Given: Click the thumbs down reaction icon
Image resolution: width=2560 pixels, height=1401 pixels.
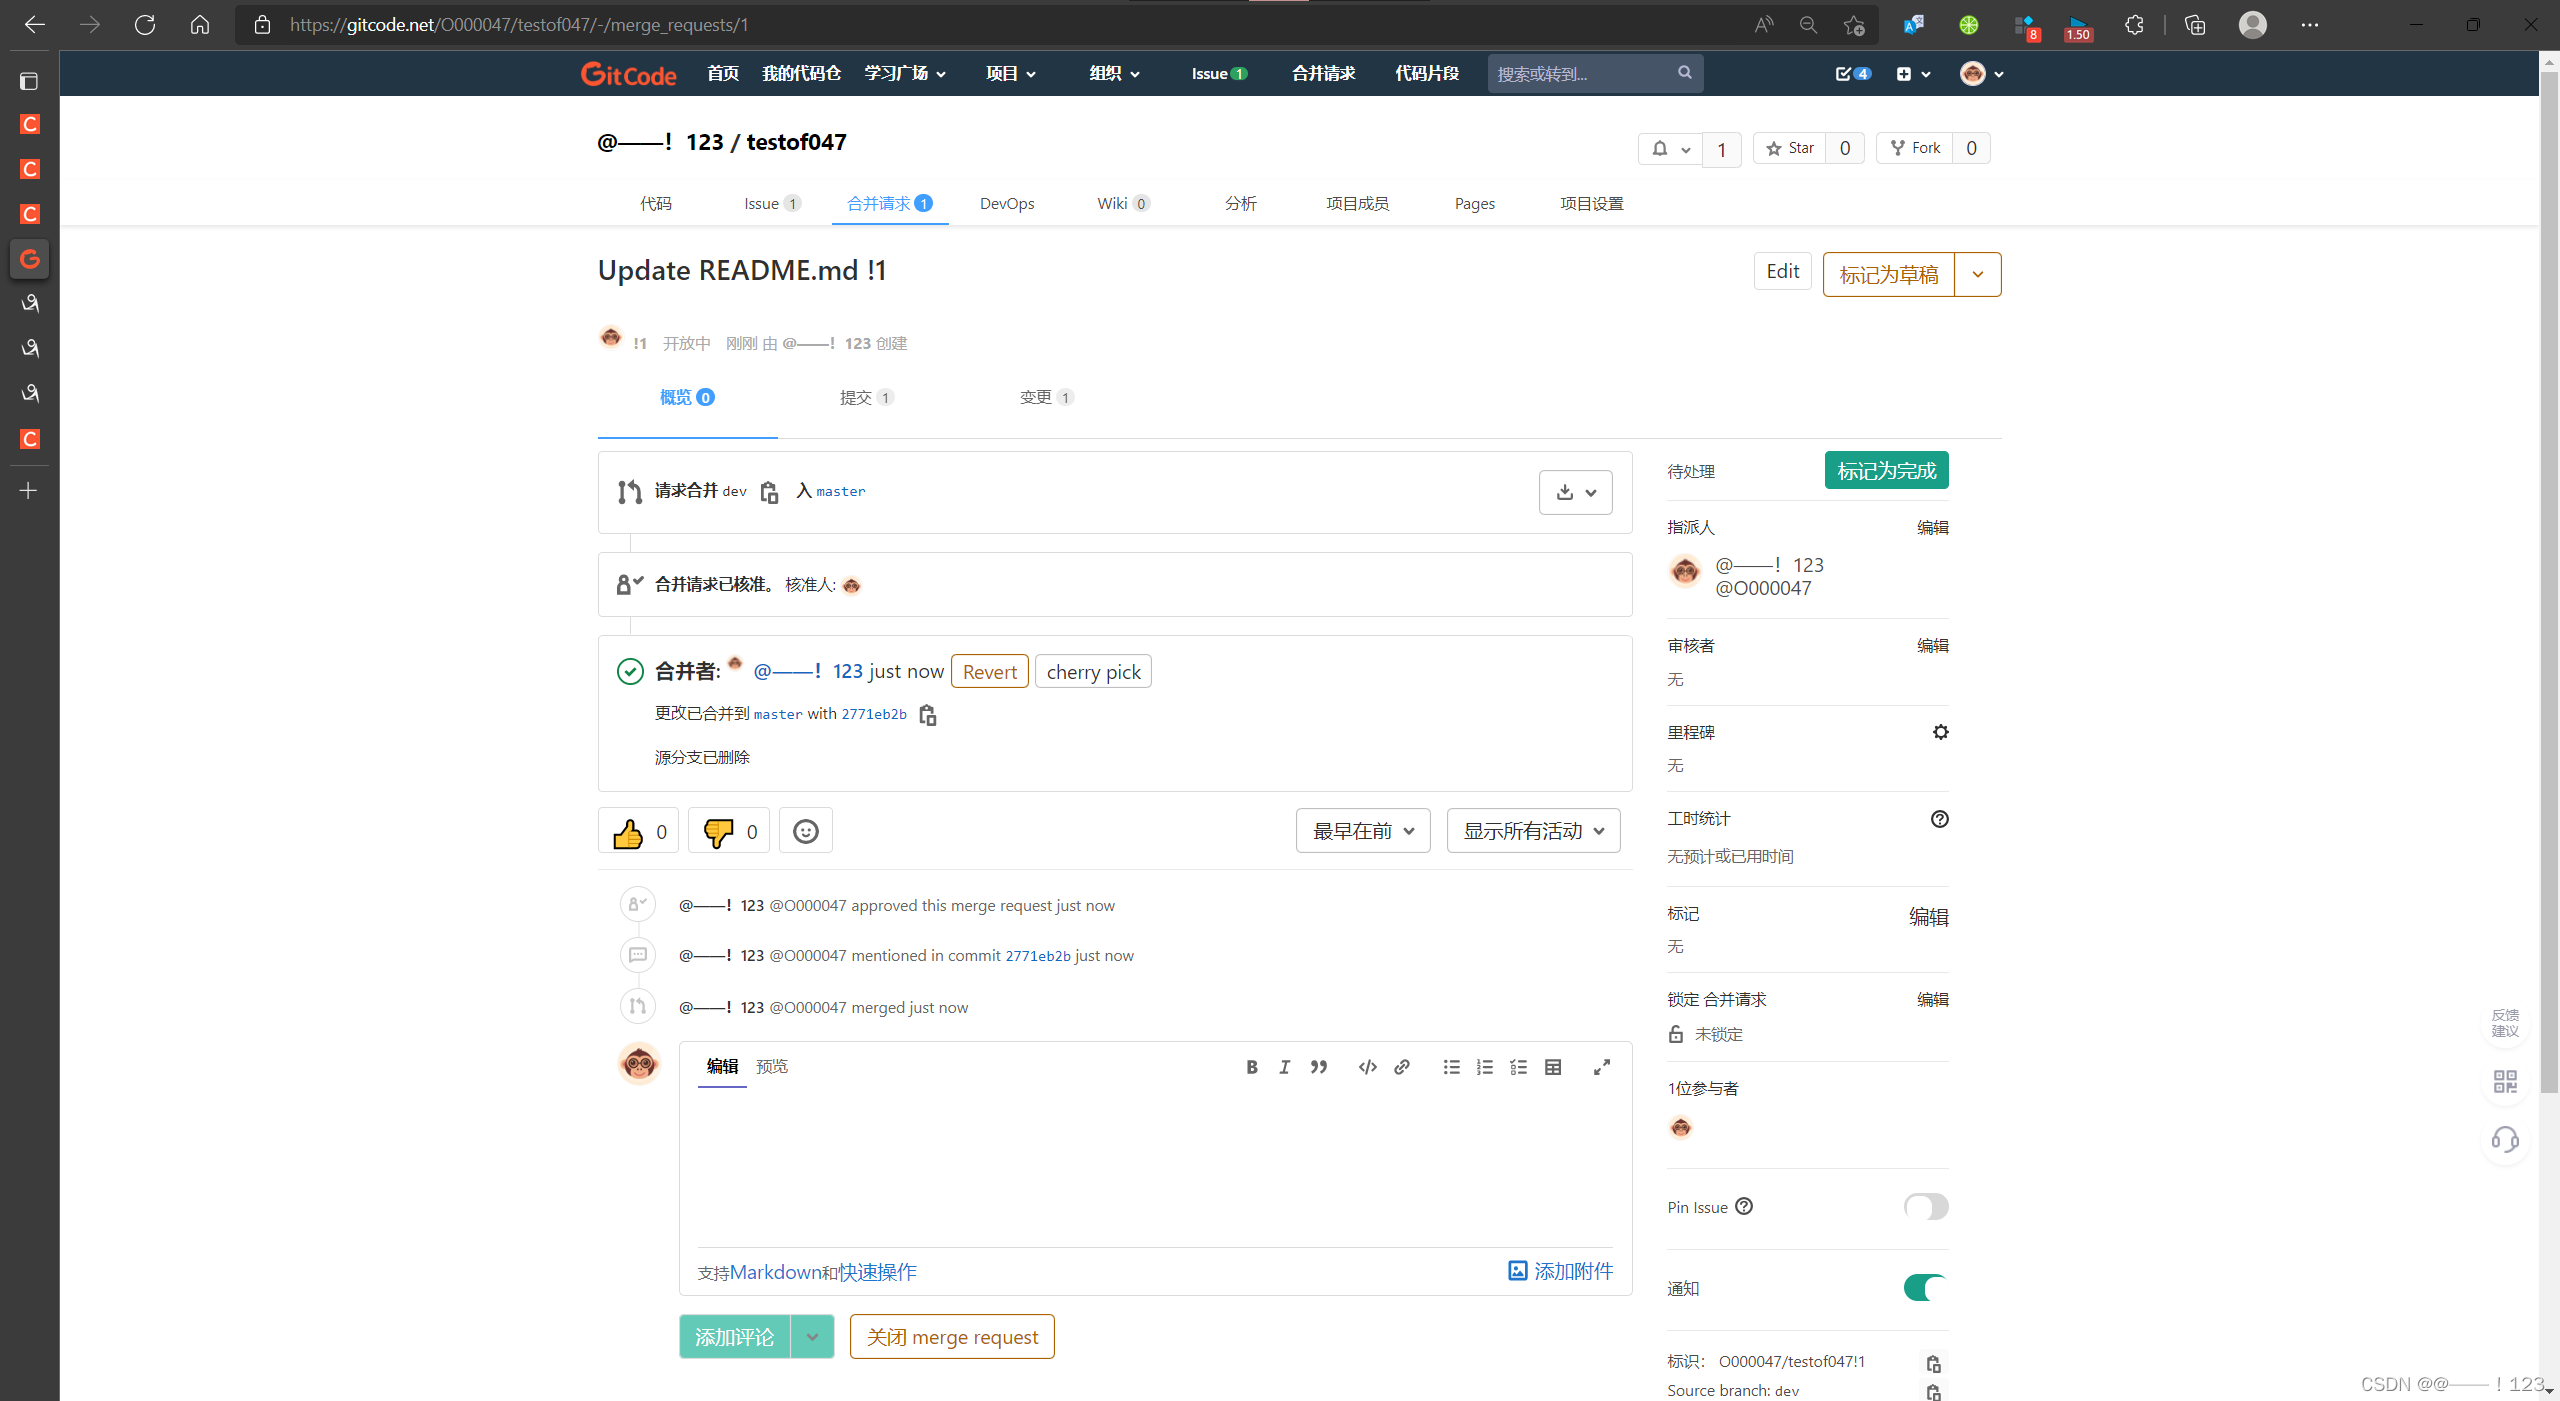Looking at the screenshot, I should [x=718, y=832].
